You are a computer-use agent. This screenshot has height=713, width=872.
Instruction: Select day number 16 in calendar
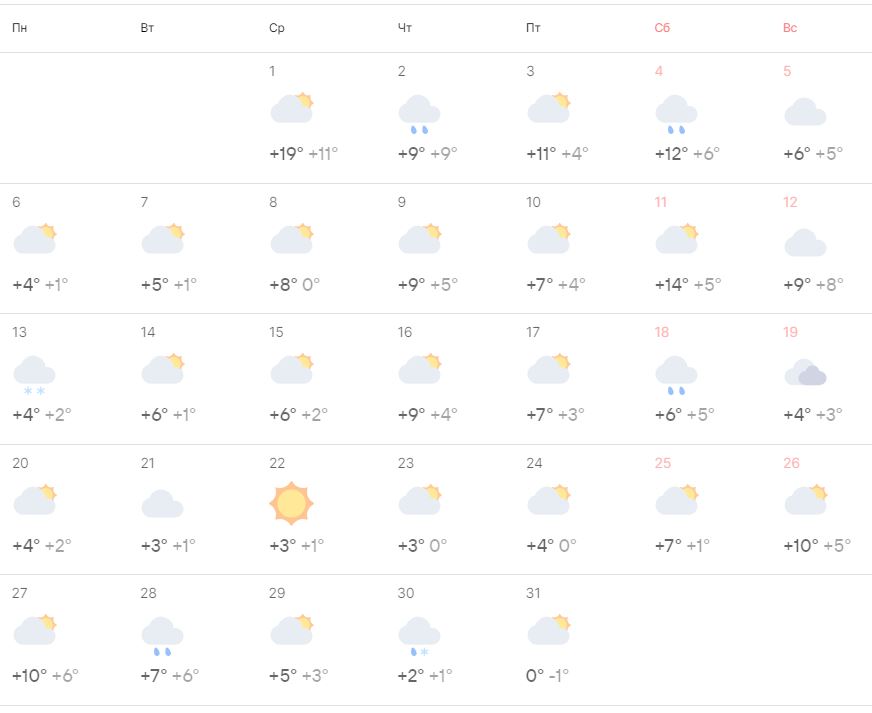click(x=405, y=332)
